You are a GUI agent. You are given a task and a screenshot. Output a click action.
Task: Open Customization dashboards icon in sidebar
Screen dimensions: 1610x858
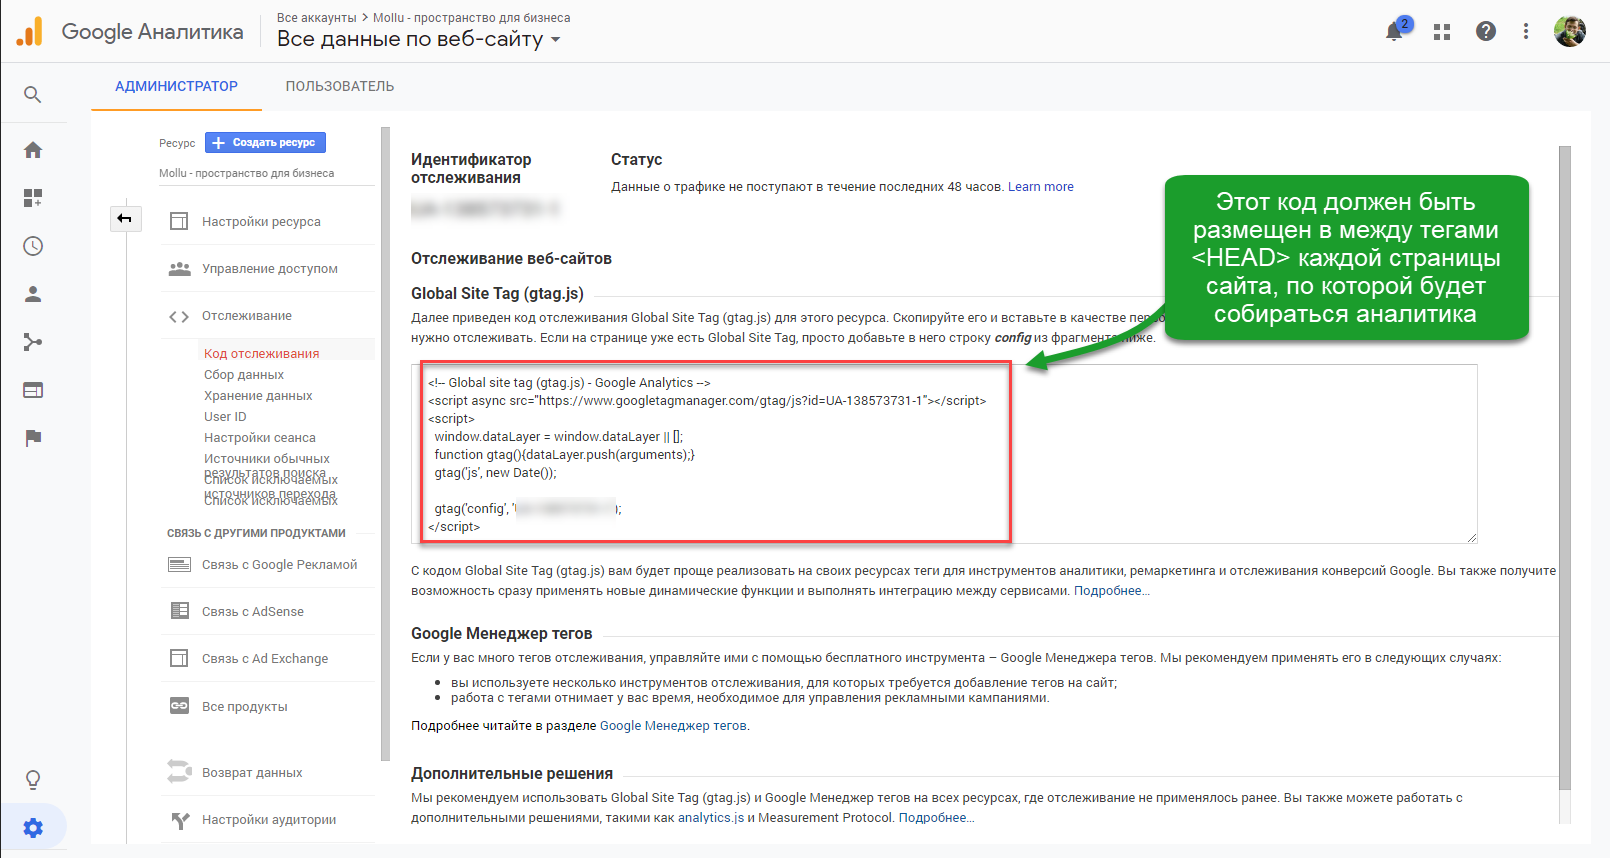(33, 198)
